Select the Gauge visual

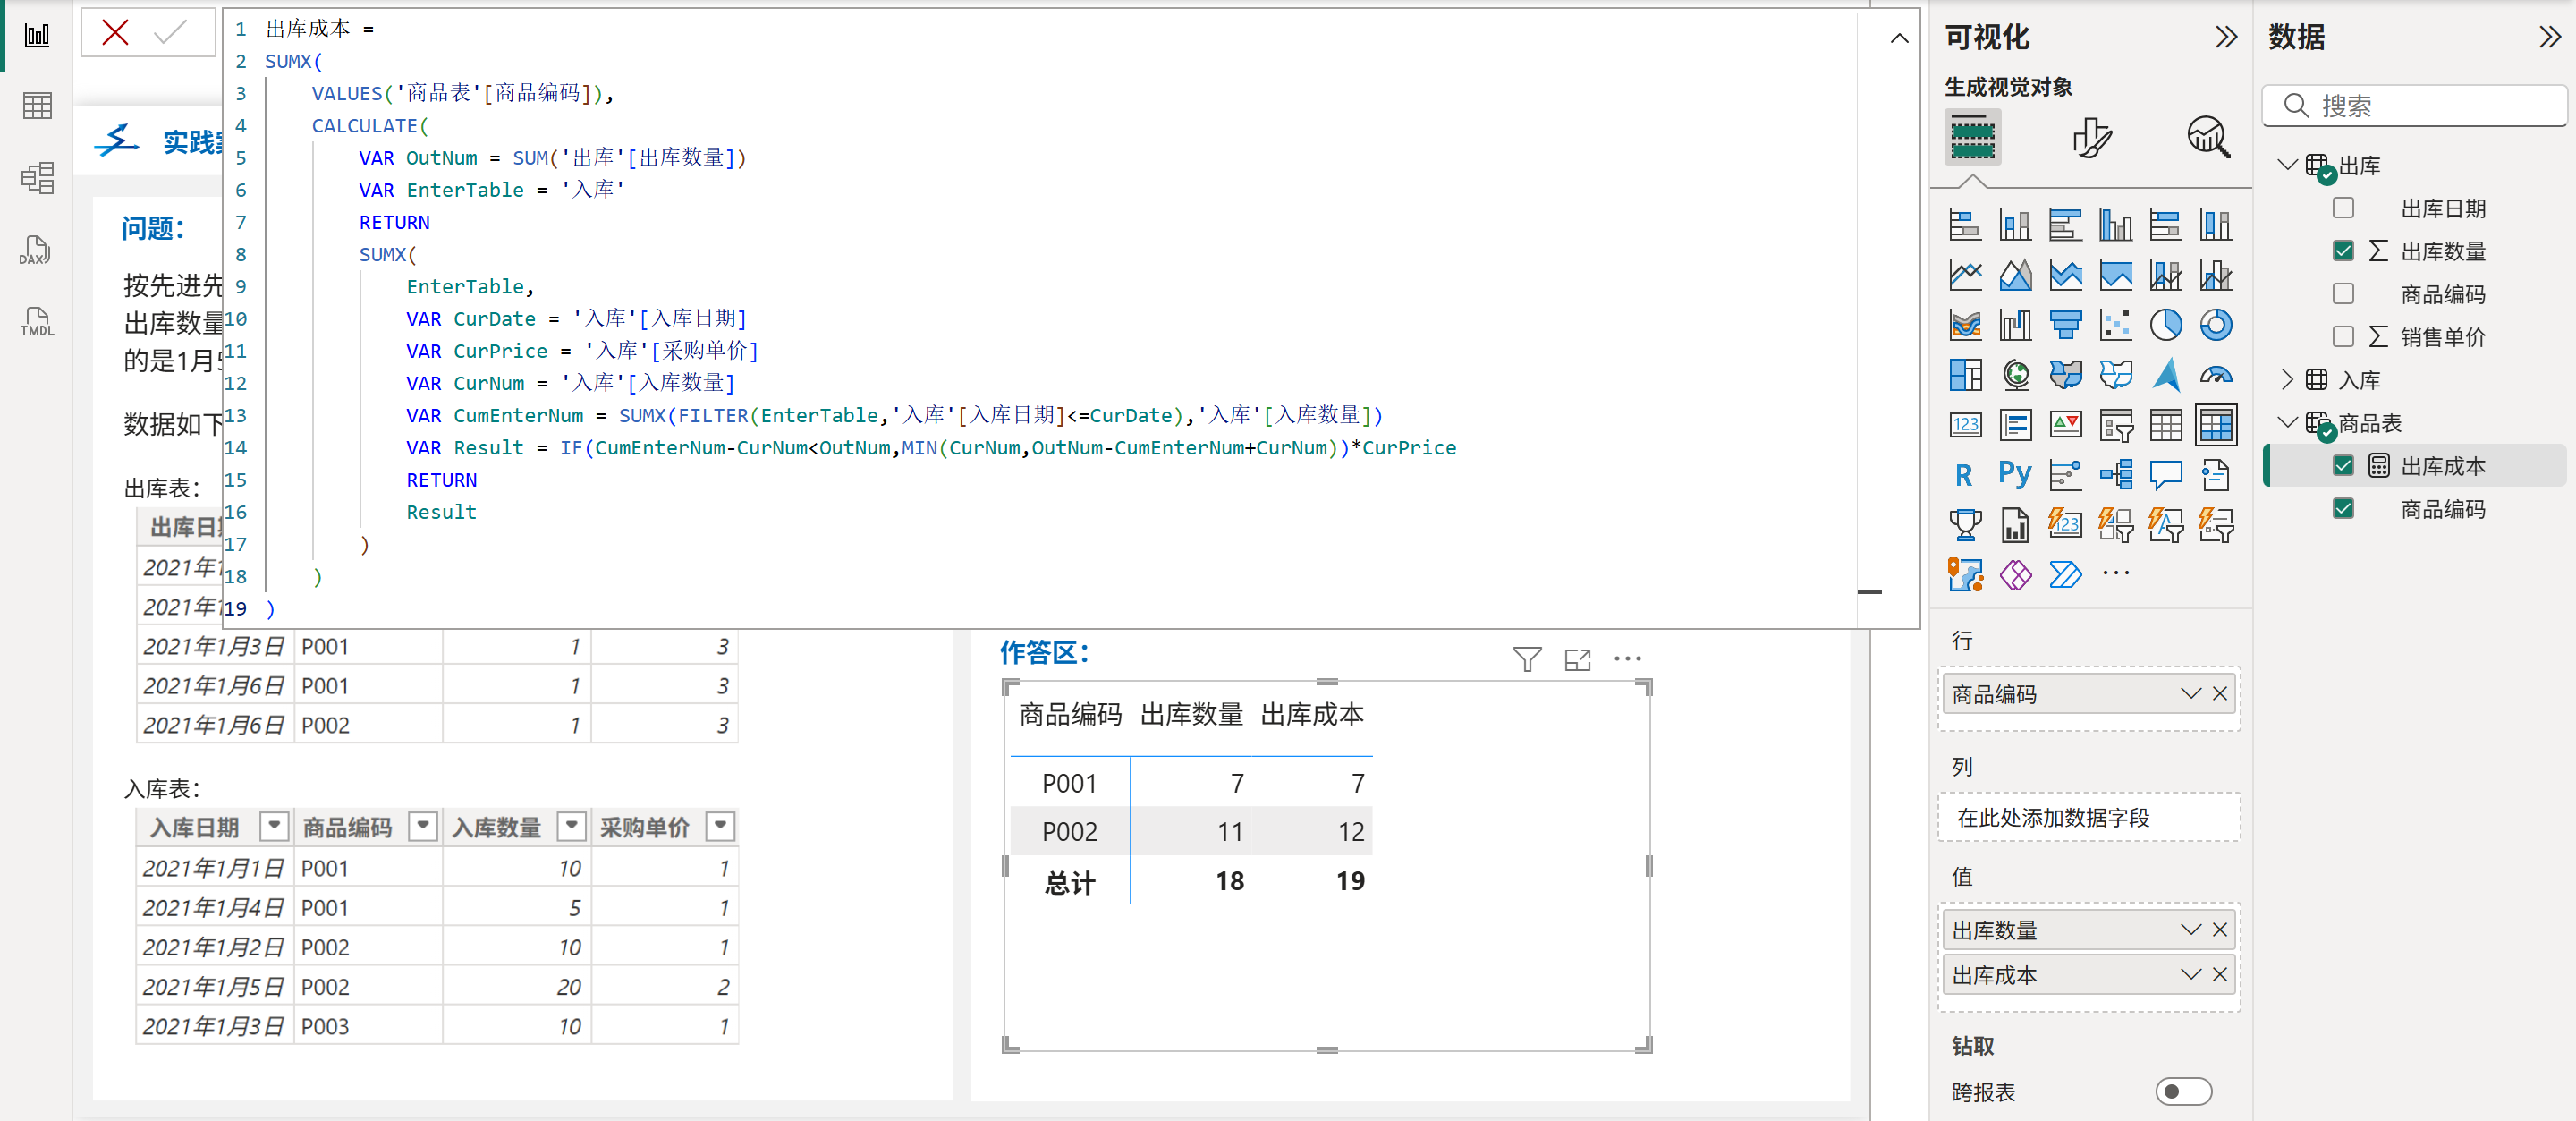click(x=2215, y=375)
